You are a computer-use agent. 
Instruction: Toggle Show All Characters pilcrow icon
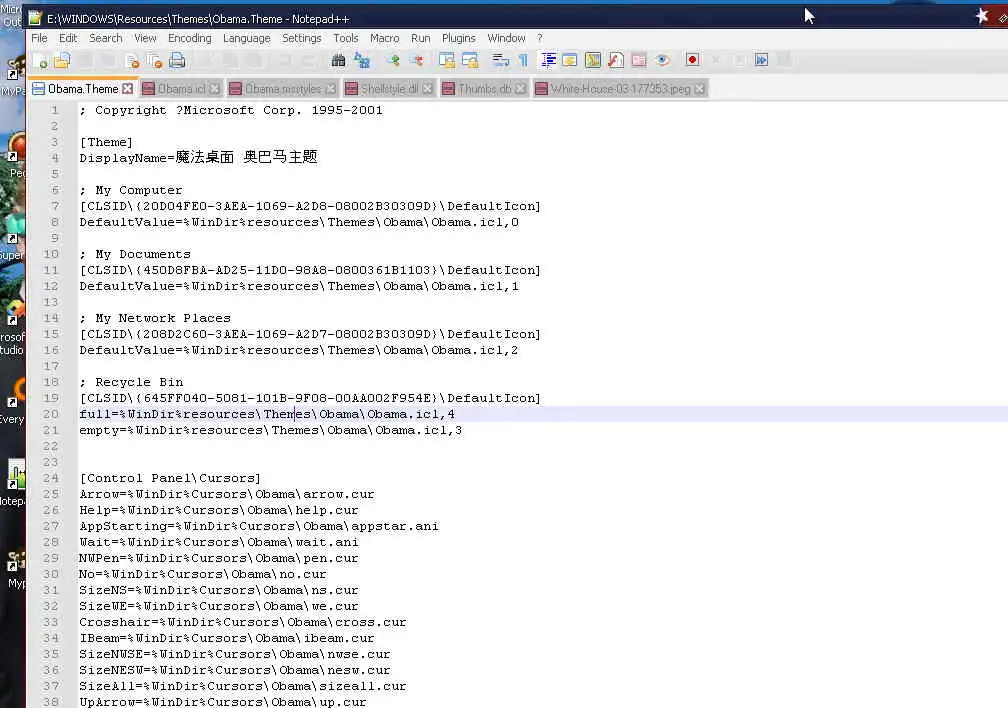[x=523, y=60]
